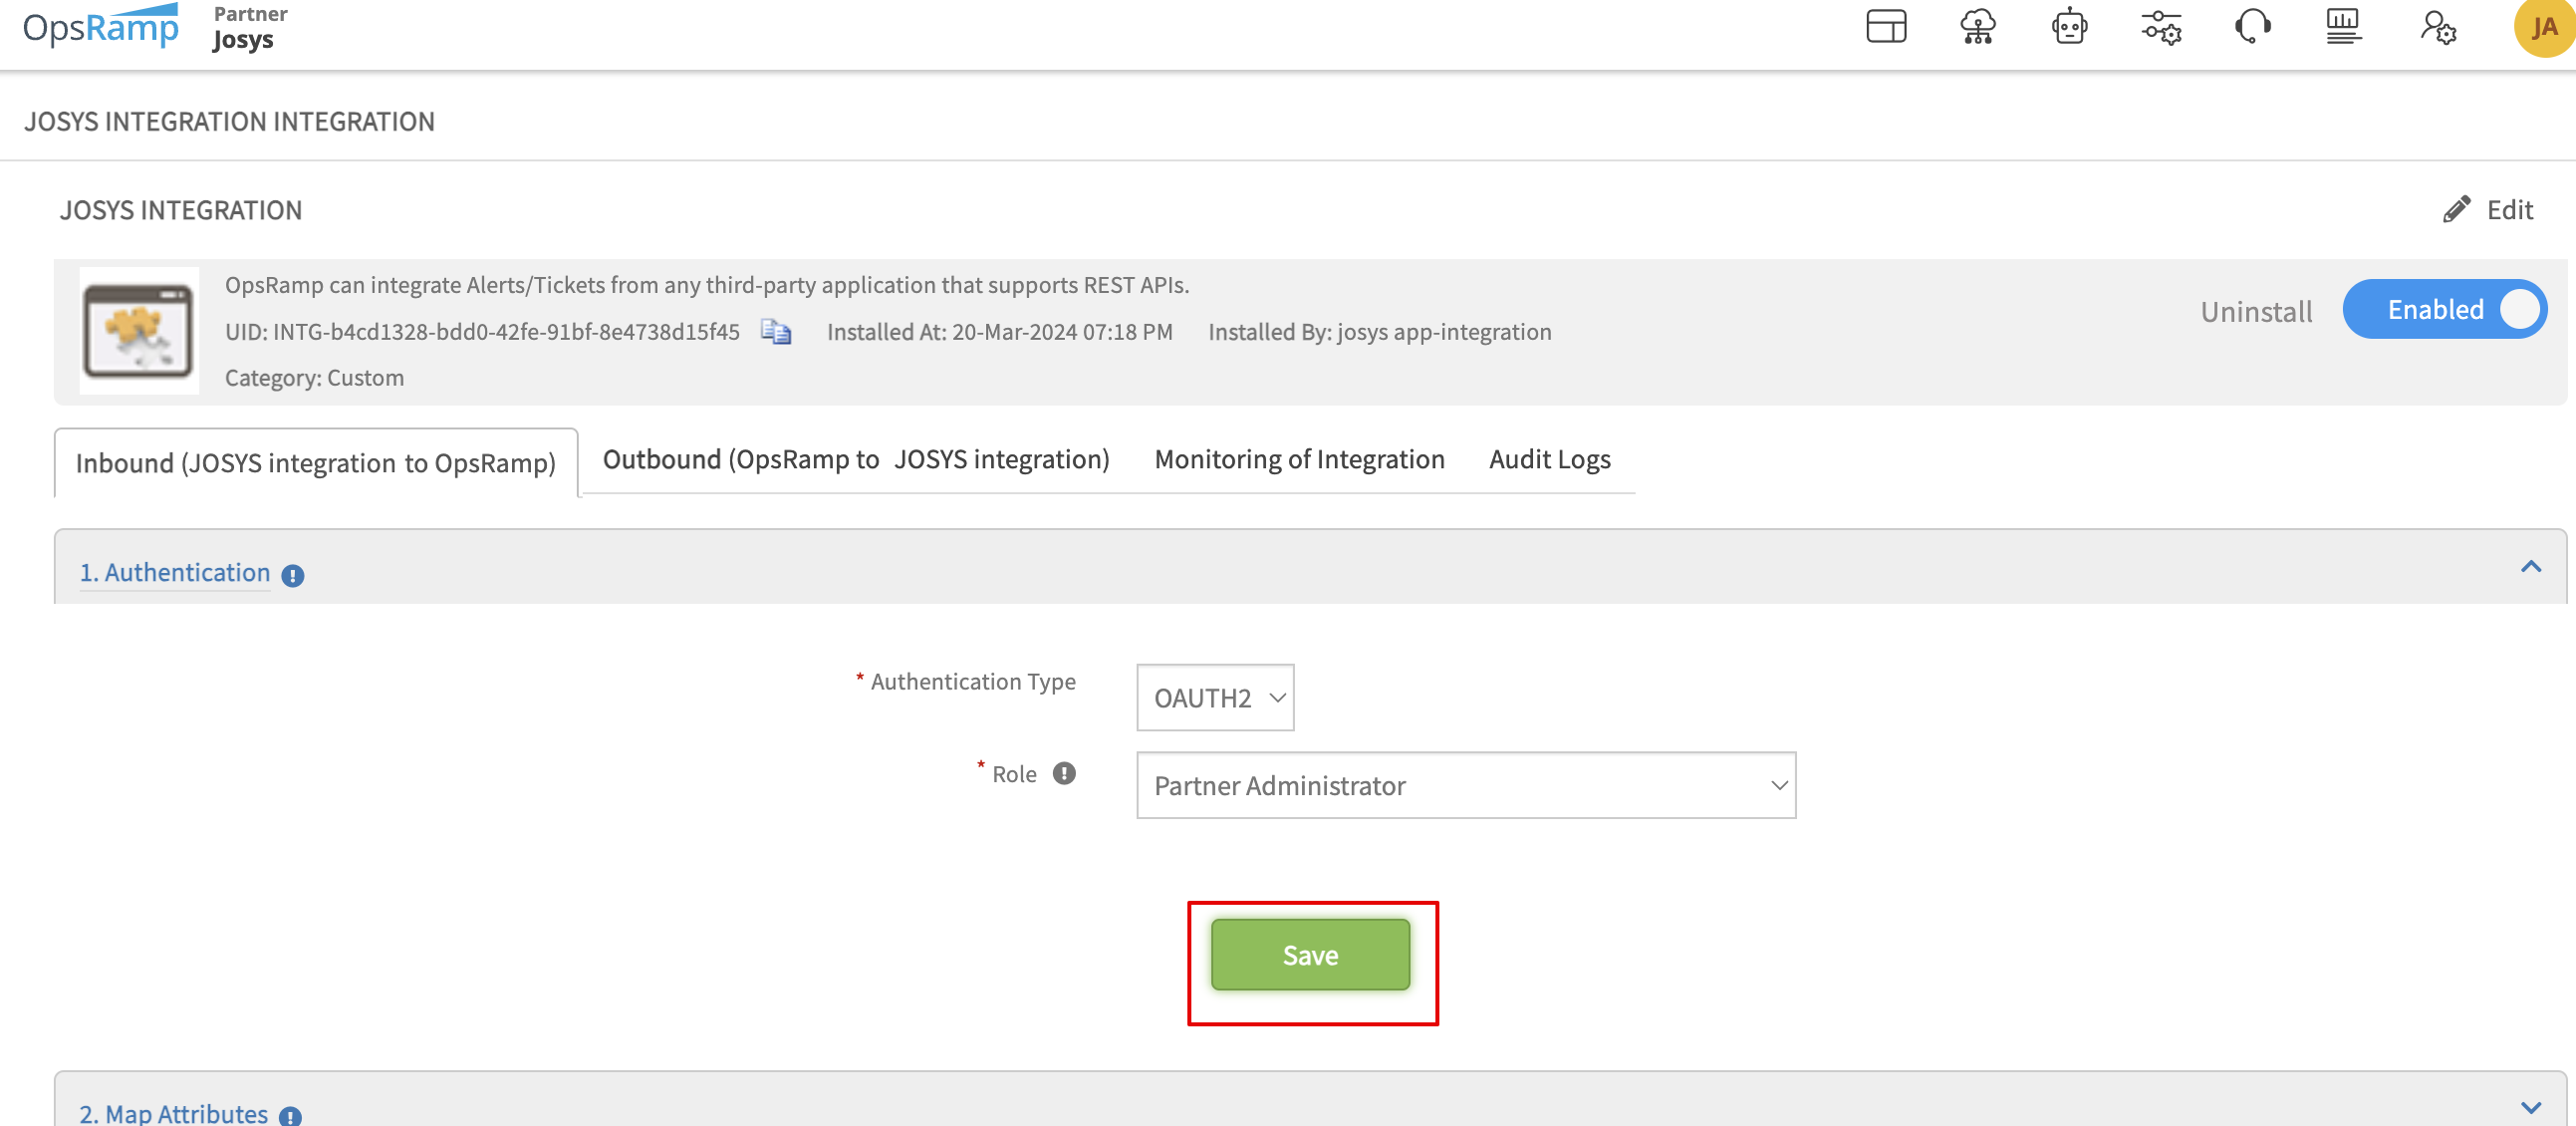The width and height of the screenshot is (2576, 1126).
Task: Click the Uninstall link
Action: pos(2256,312)
